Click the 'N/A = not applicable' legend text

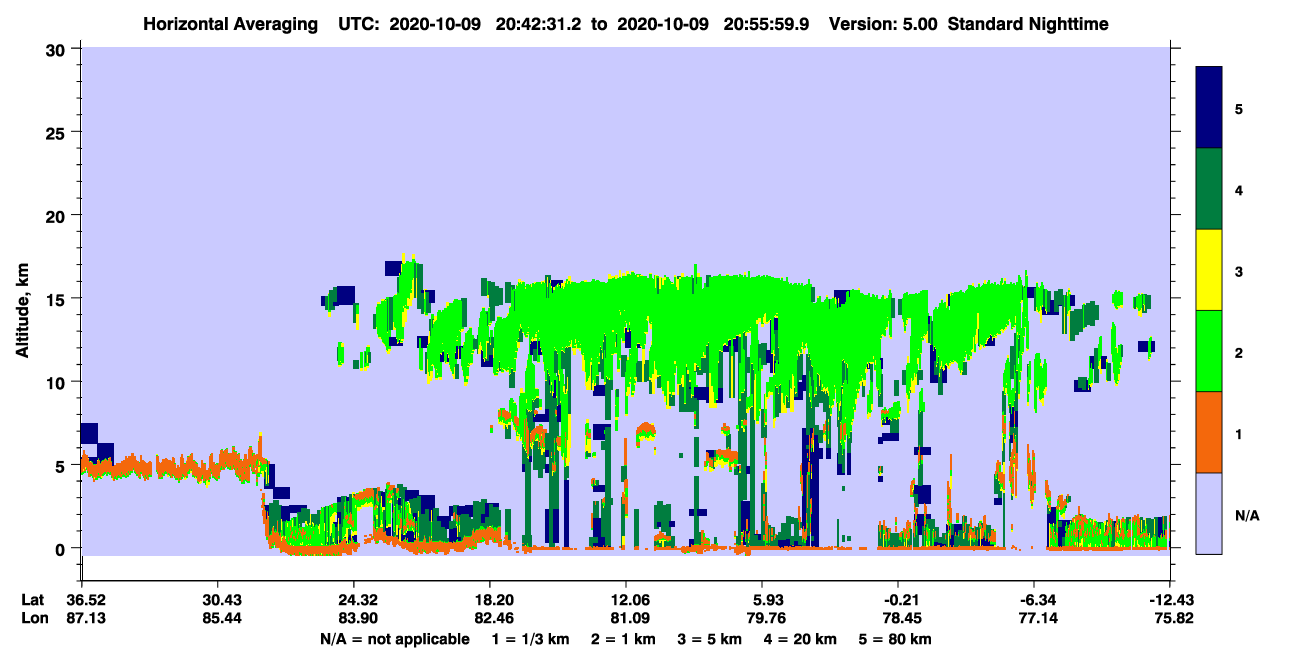pos(395,639)
